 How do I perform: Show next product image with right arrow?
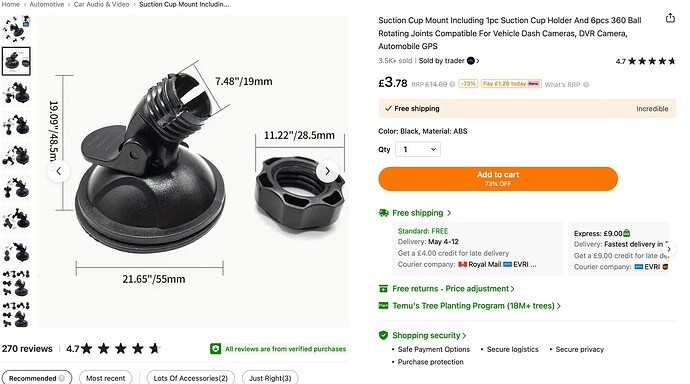click(327, 172)
